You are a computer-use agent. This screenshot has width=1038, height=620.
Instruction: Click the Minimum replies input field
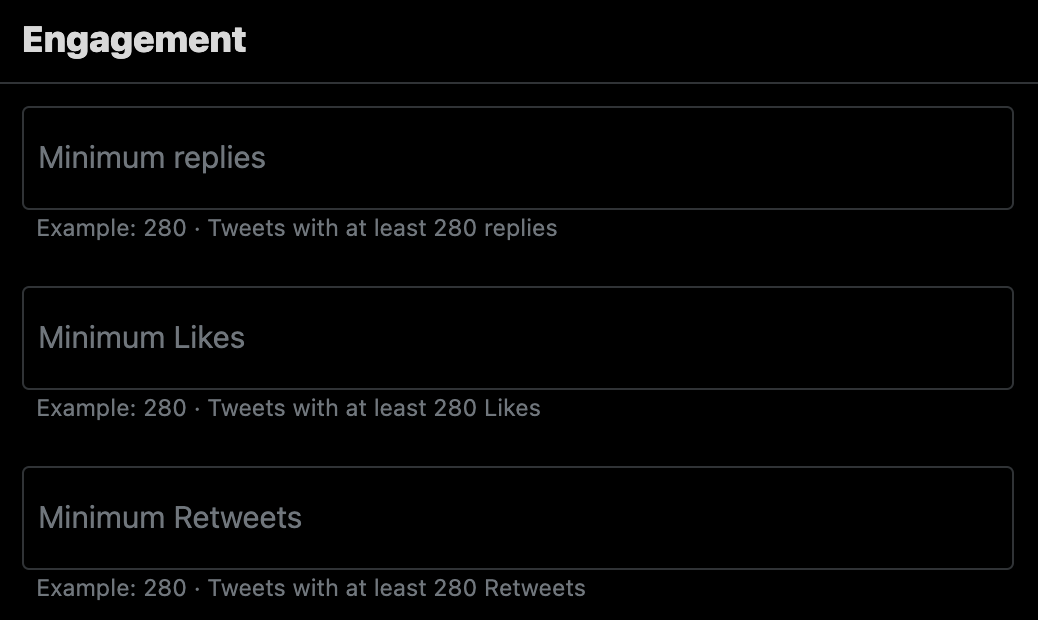tap(516, 157)
